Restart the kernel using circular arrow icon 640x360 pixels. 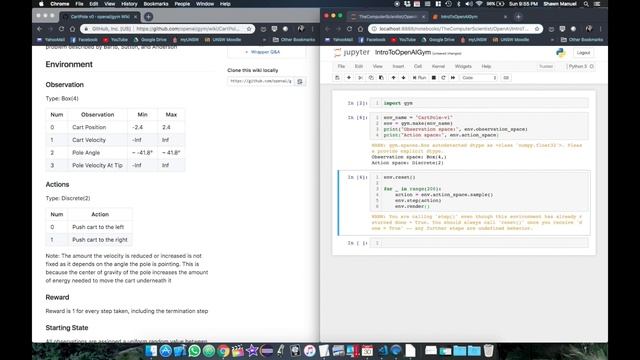(443, 78)
